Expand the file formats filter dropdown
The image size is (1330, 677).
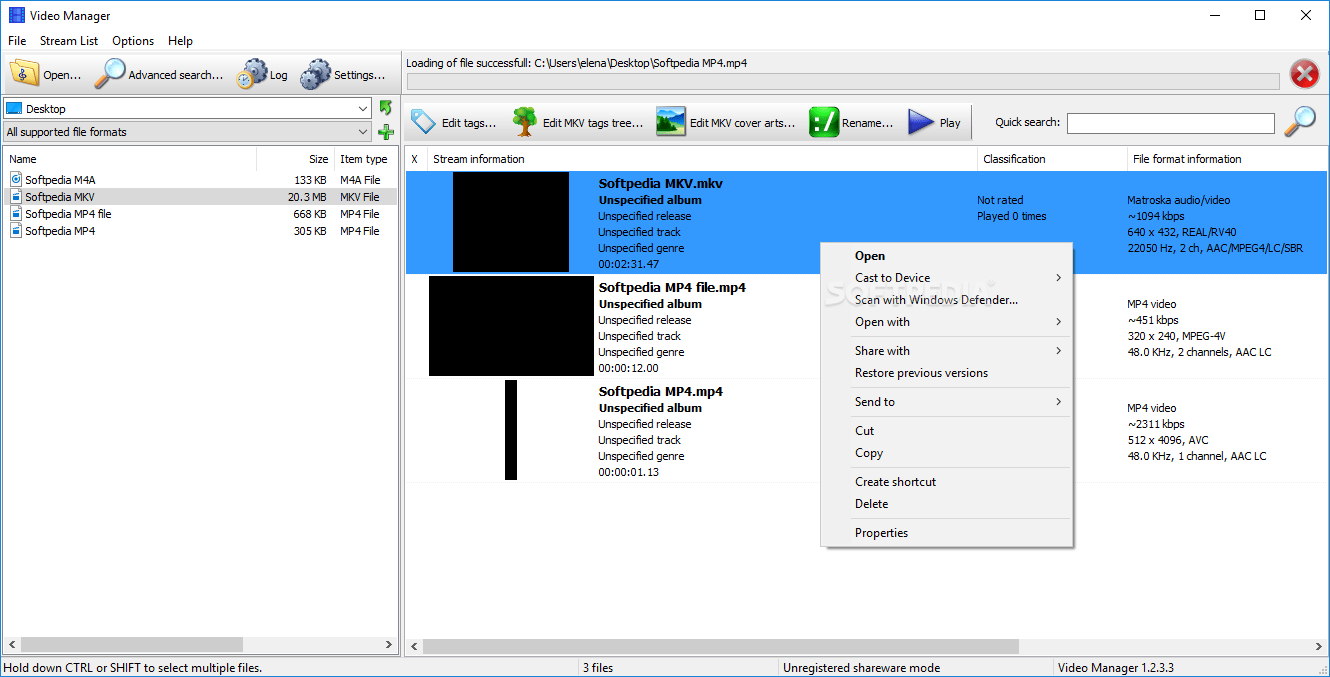tap(364, 131)
